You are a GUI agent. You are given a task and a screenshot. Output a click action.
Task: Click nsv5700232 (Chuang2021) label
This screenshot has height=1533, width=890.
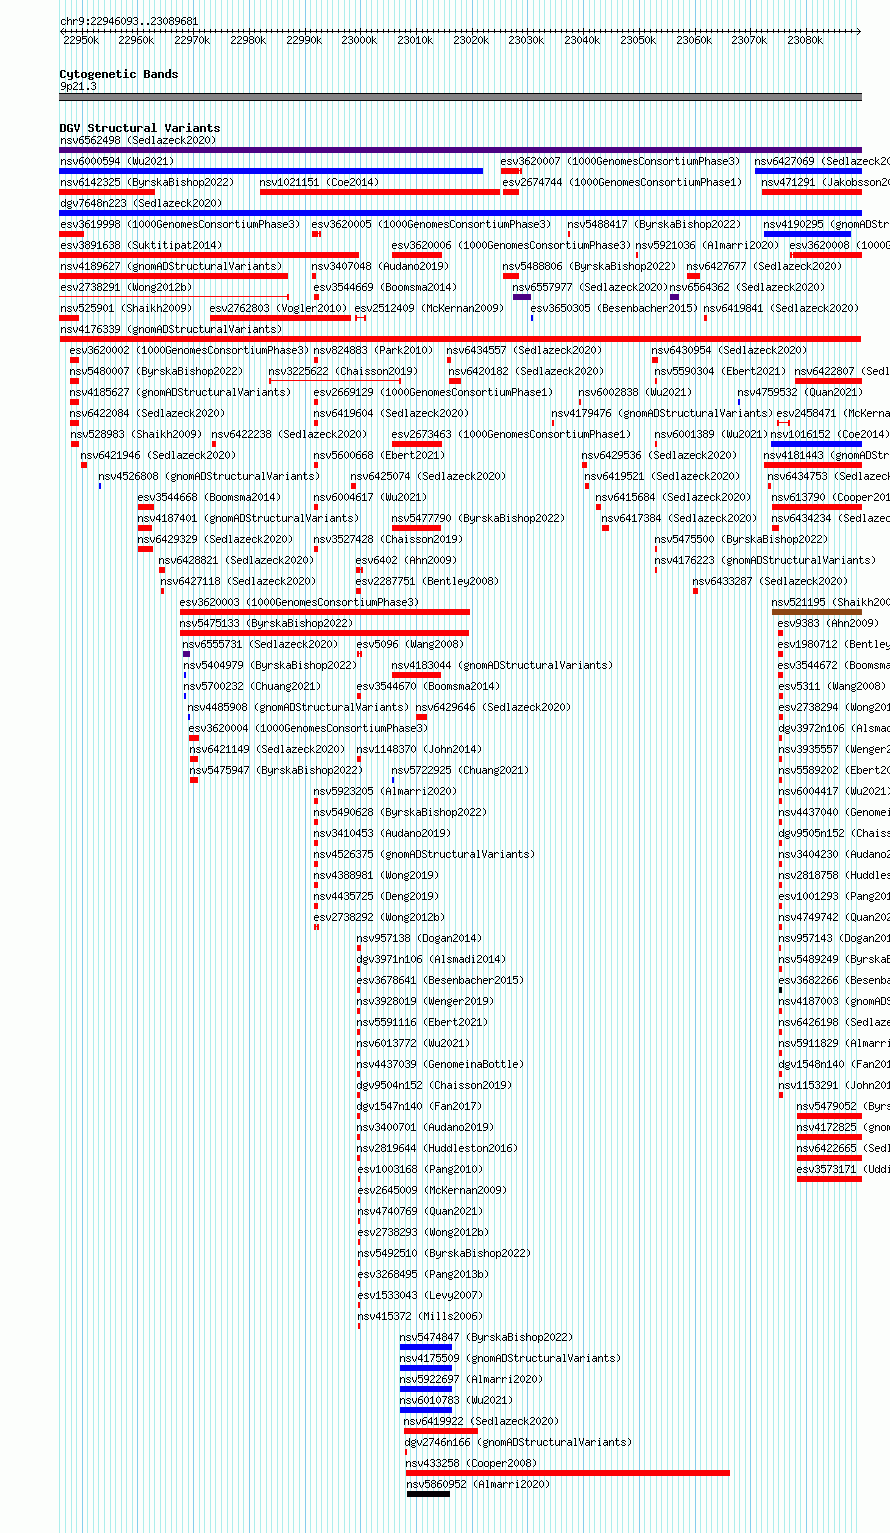252,686
